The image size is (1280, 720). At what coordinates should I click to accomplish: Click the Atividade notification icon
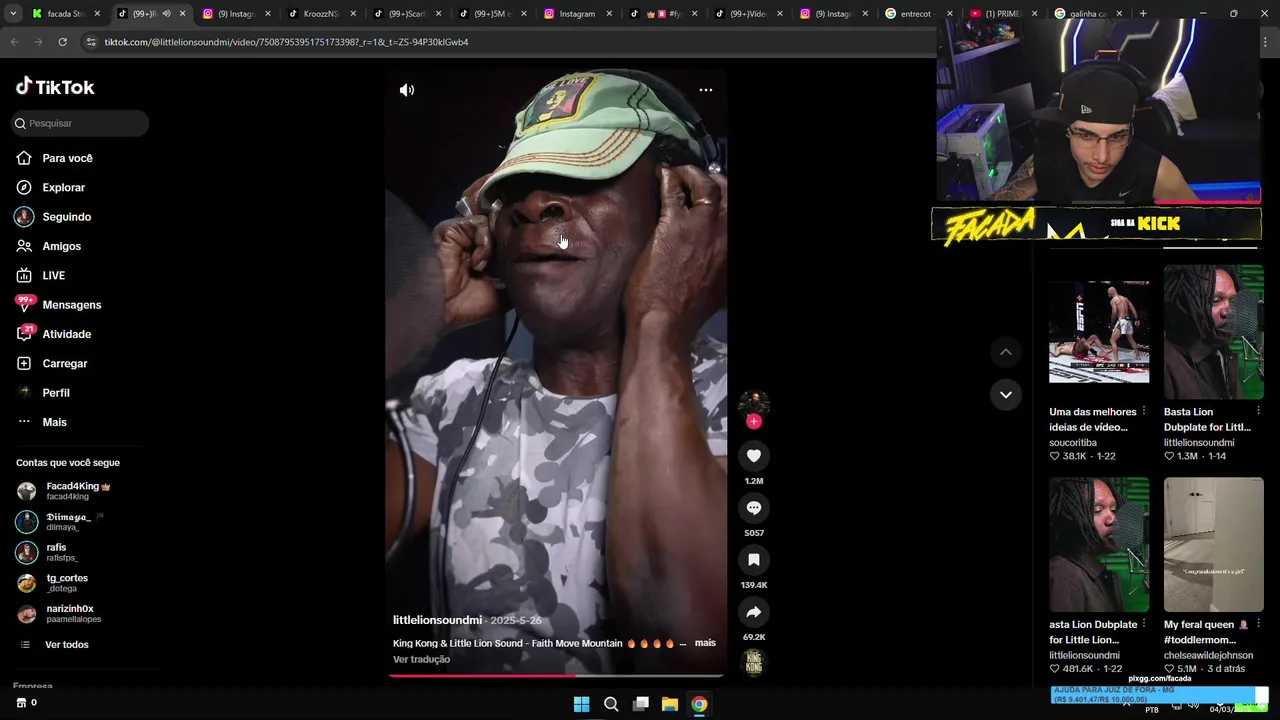(24, 334)
